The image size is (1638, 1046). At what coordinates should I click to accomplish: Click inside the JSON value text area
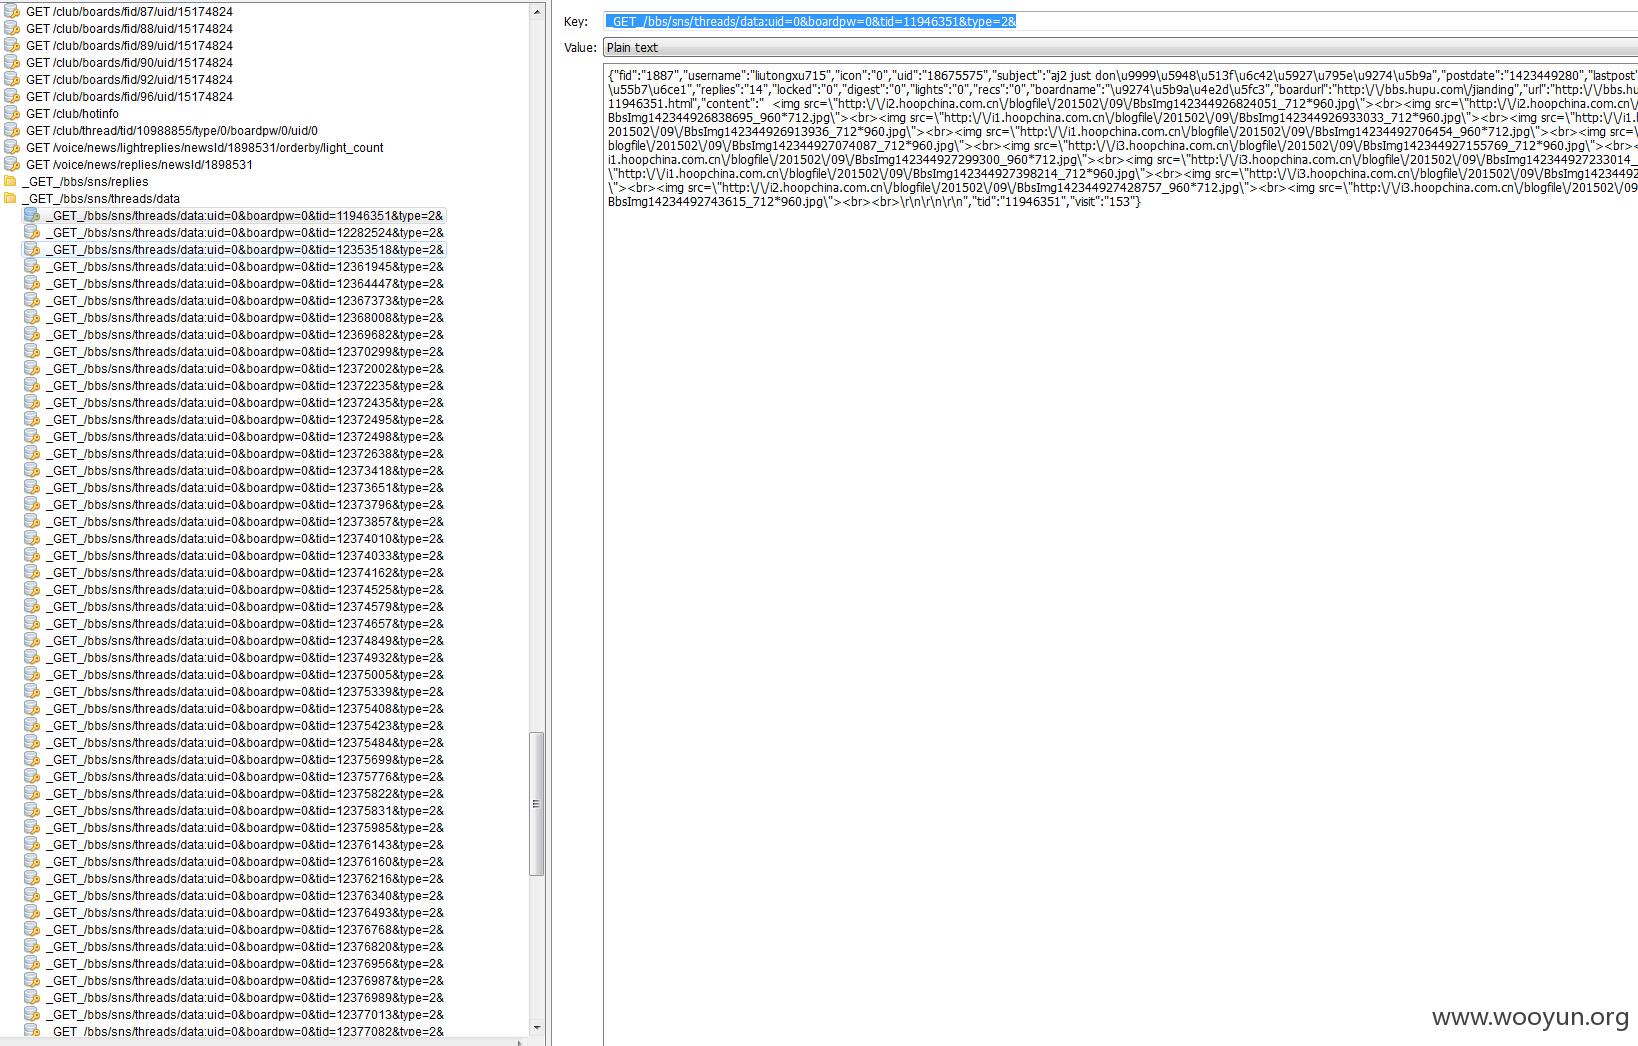pyautogui.click(x=1120, y=555)
